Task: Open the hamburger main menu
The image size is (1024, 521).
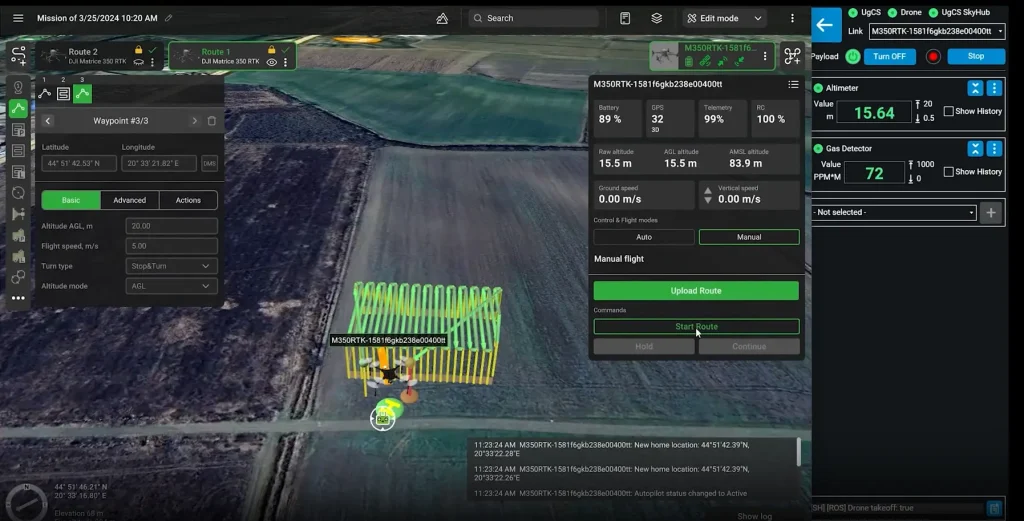Action: [x=18, y=18]
